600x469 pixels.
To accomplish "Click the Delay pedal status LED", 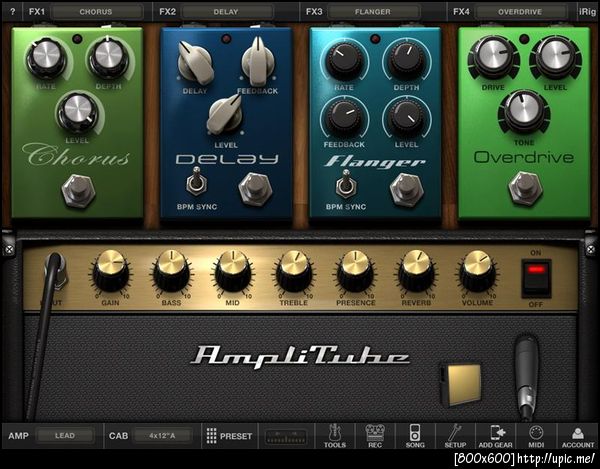I will 226,39.
